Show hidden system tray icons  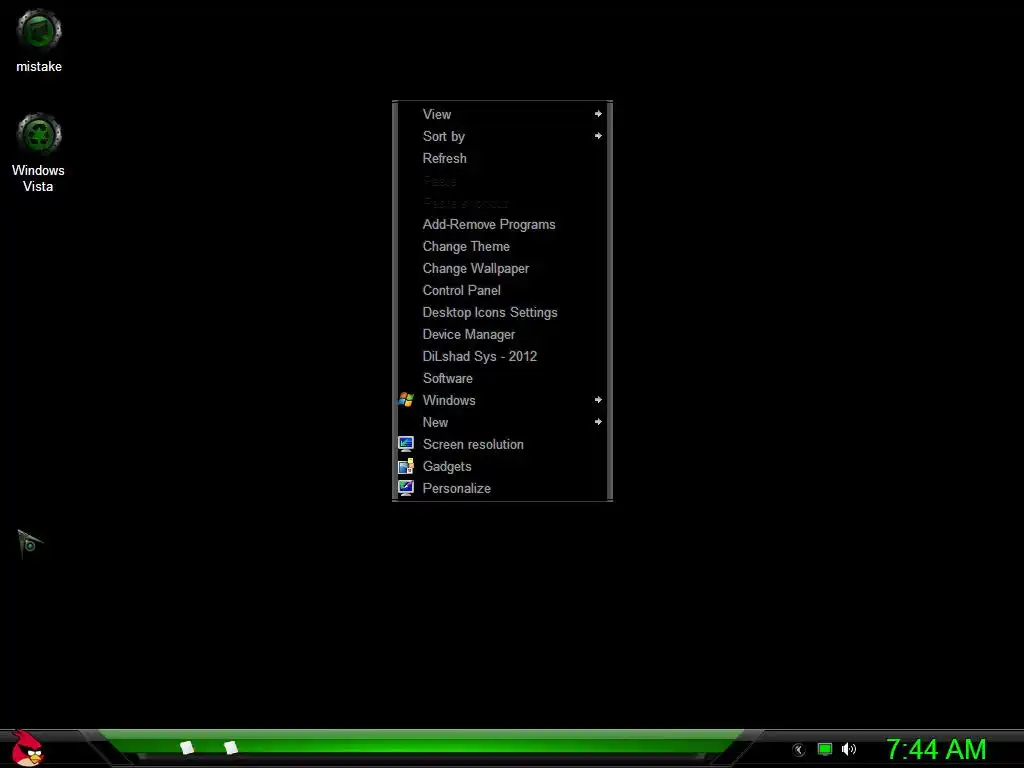(799, 750)
